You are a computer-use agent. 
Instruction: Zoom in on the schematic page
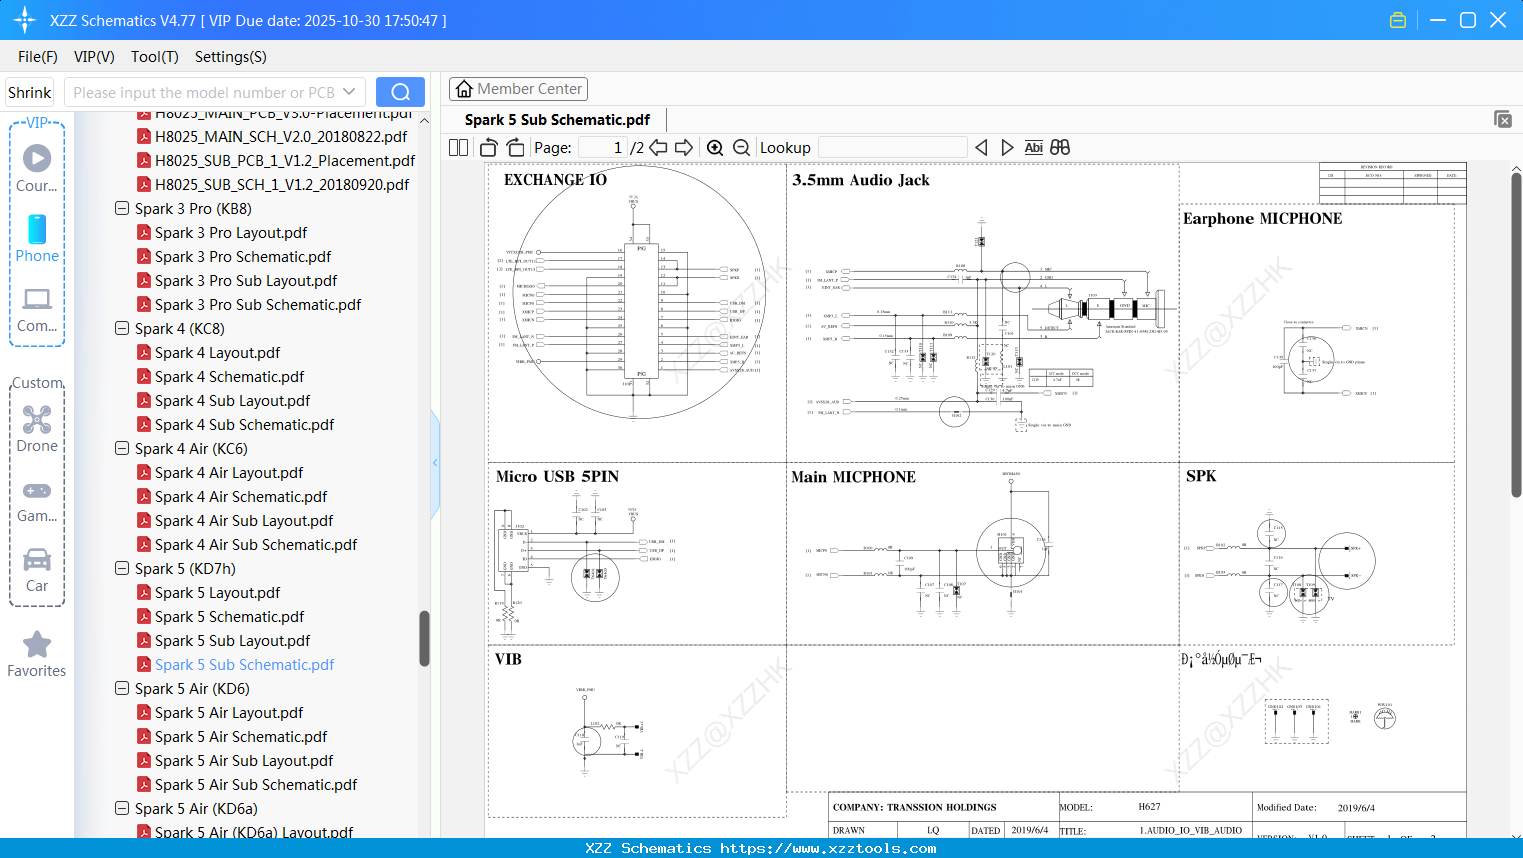(x=715, y=147)
